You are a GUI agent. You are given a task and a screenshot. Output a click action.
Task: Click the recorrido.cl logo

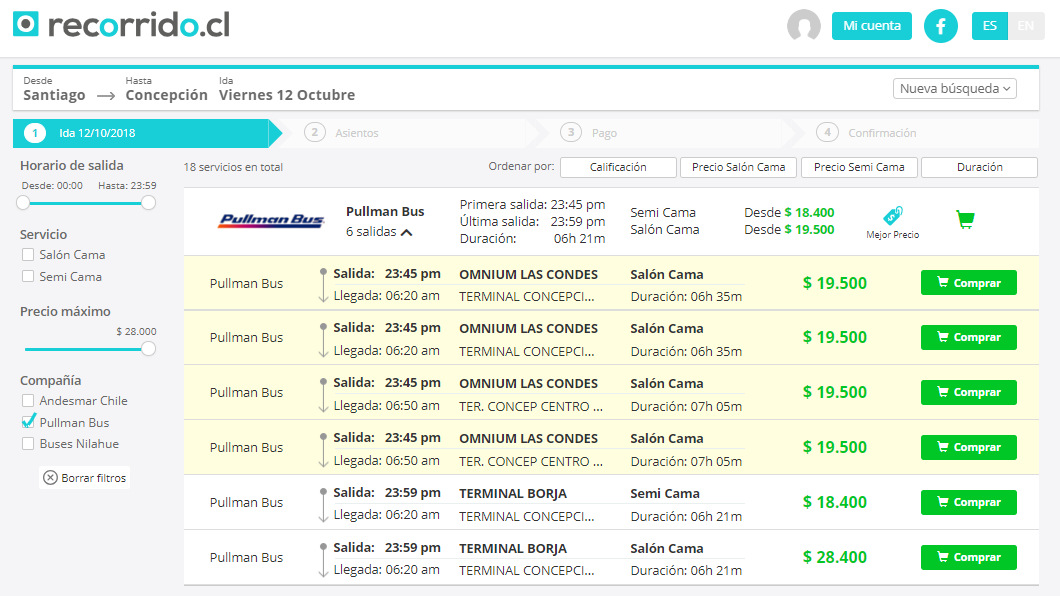click(x=122, y=25)
